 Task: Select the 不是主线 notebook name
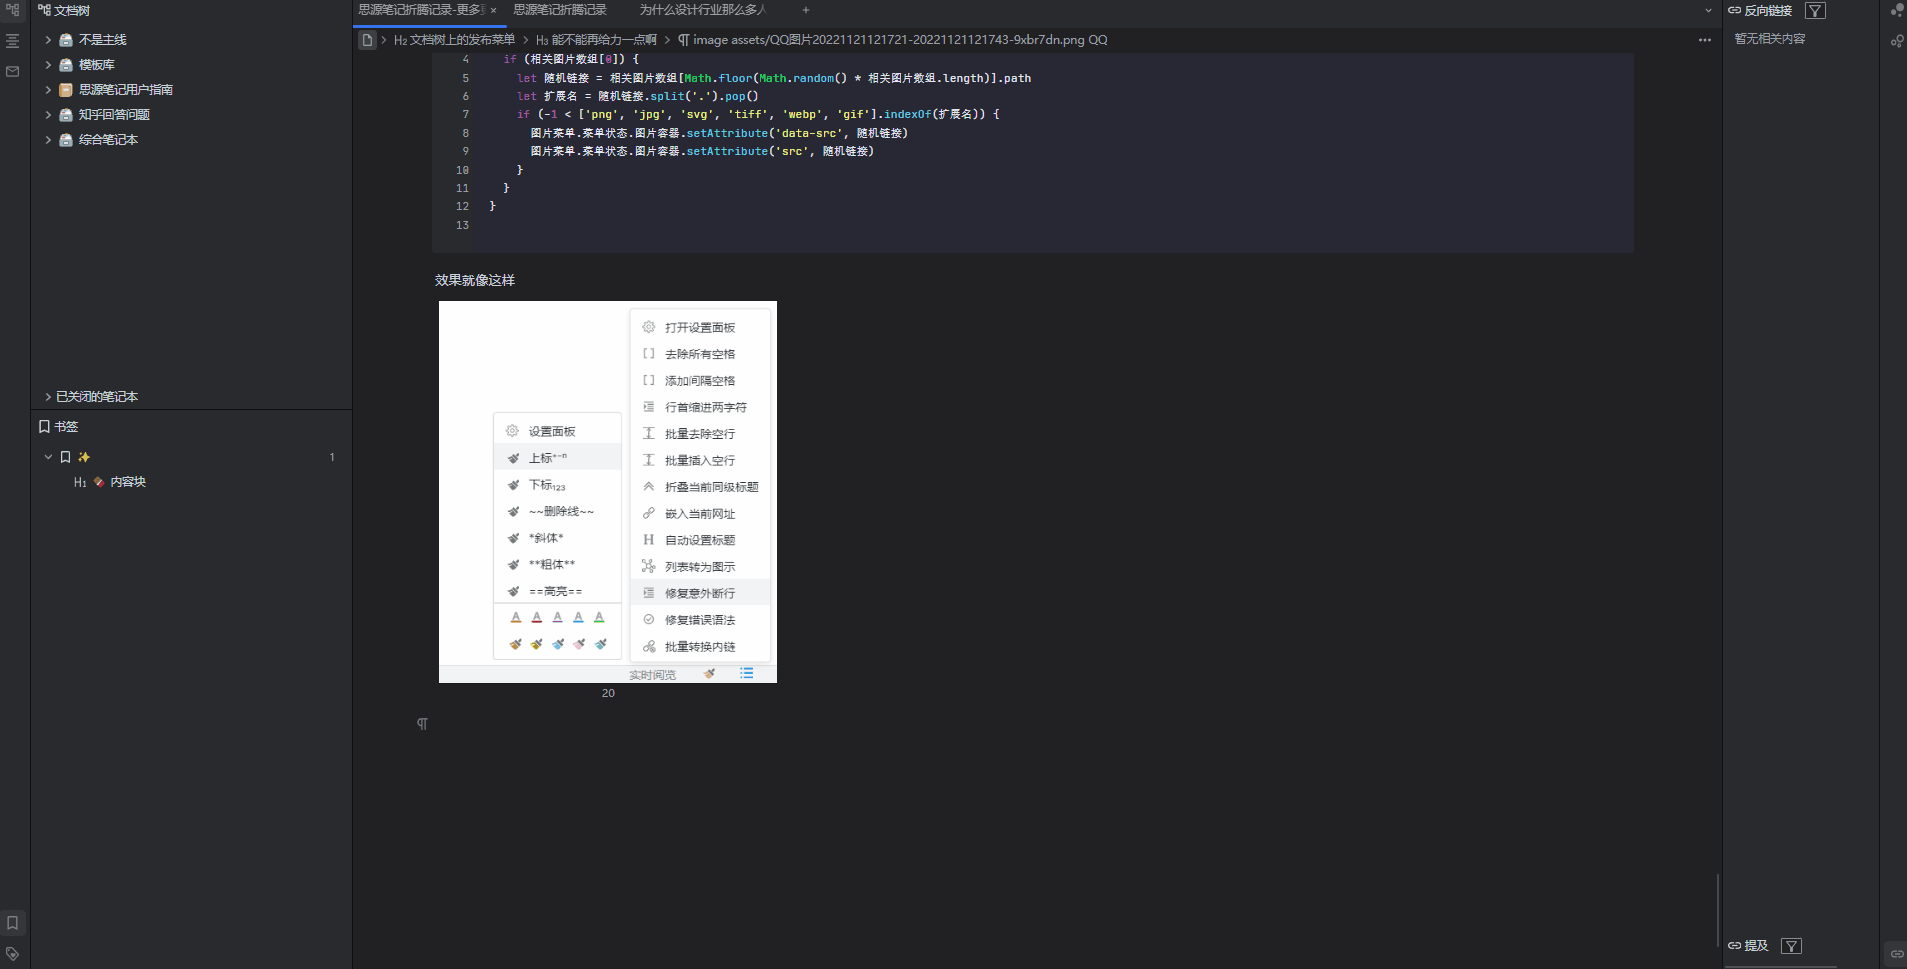tap(103, 40)
